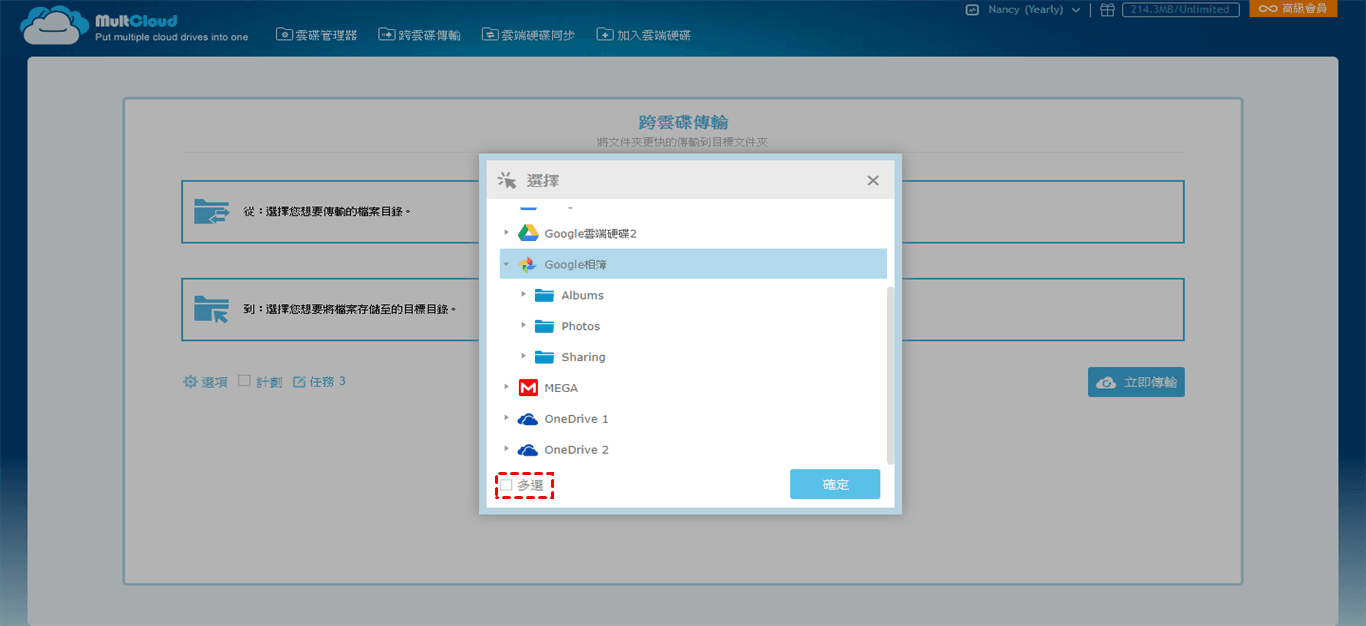Open 雲碟管理器 from the top navigation
This screenshot has height=626, width=1366.
click(317, 35)
